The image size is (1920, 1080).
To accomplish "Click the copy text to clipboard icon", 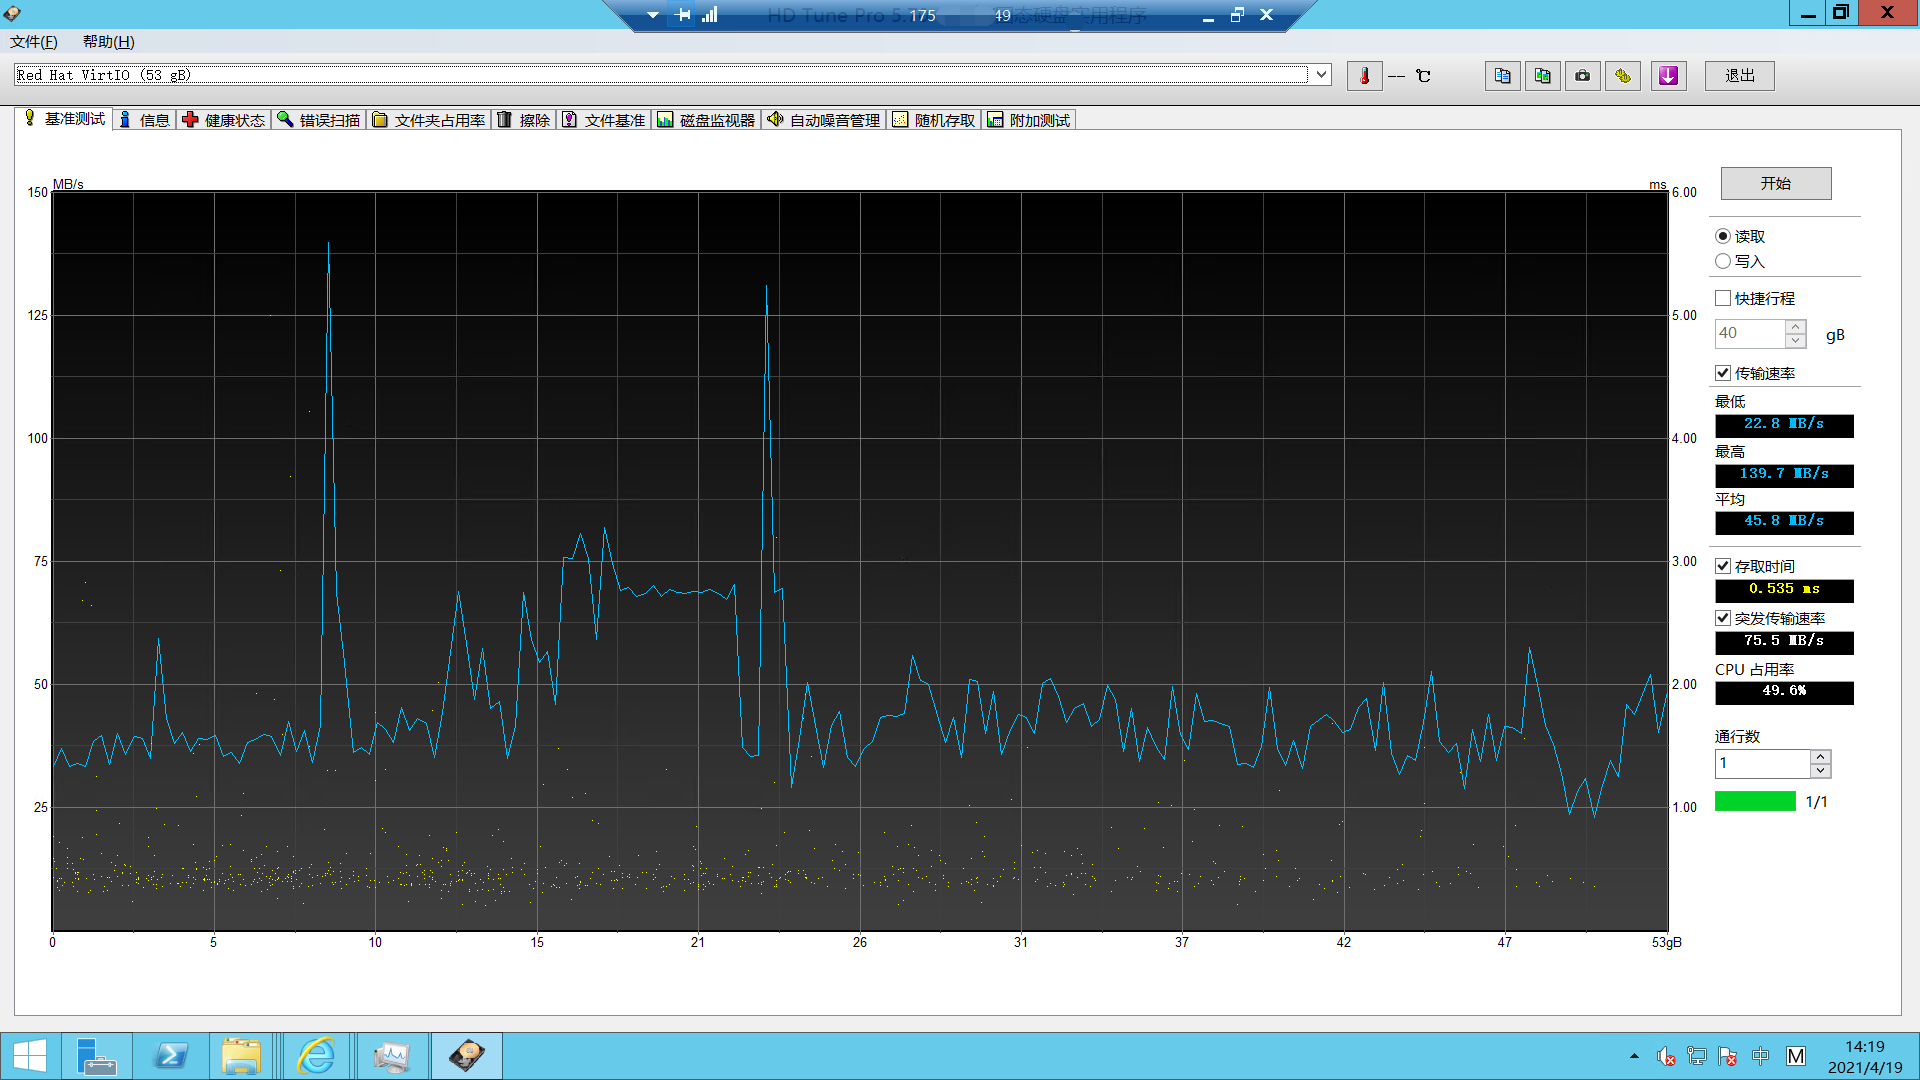I will (x=1502, y=76).
